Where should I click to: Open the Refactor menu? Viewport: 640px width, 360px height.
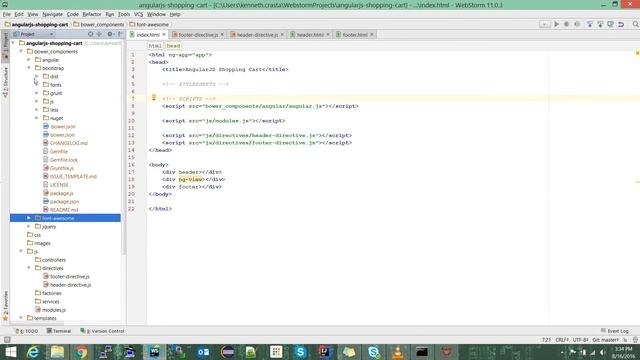[91, 14]
